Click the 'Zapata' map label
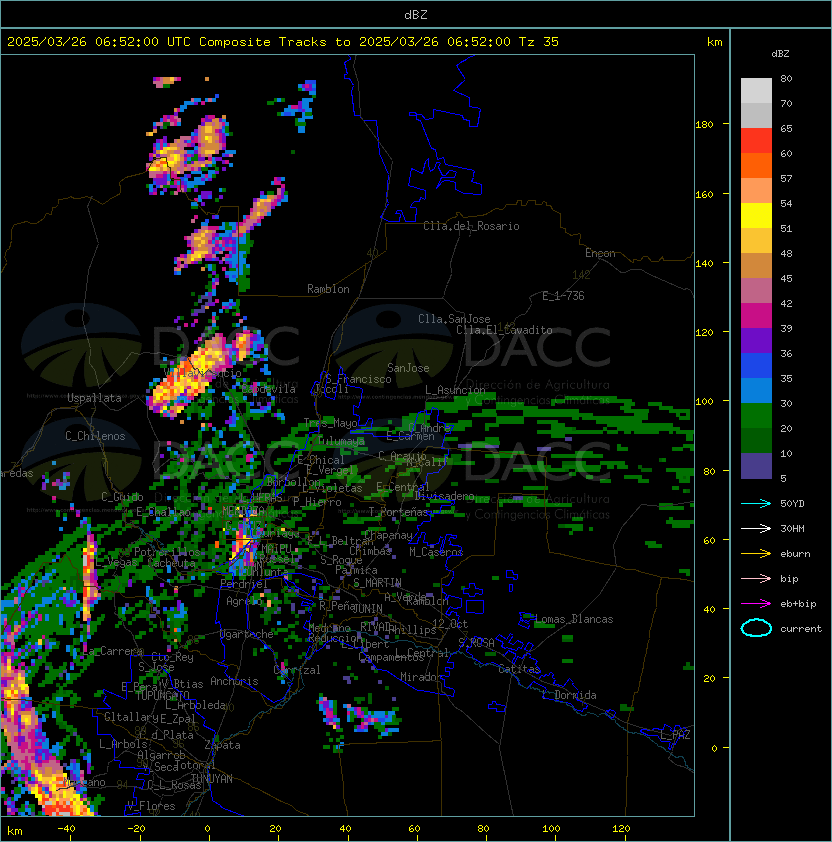Image resolution: width=832 pixels, height=842 pixels. 222,745
